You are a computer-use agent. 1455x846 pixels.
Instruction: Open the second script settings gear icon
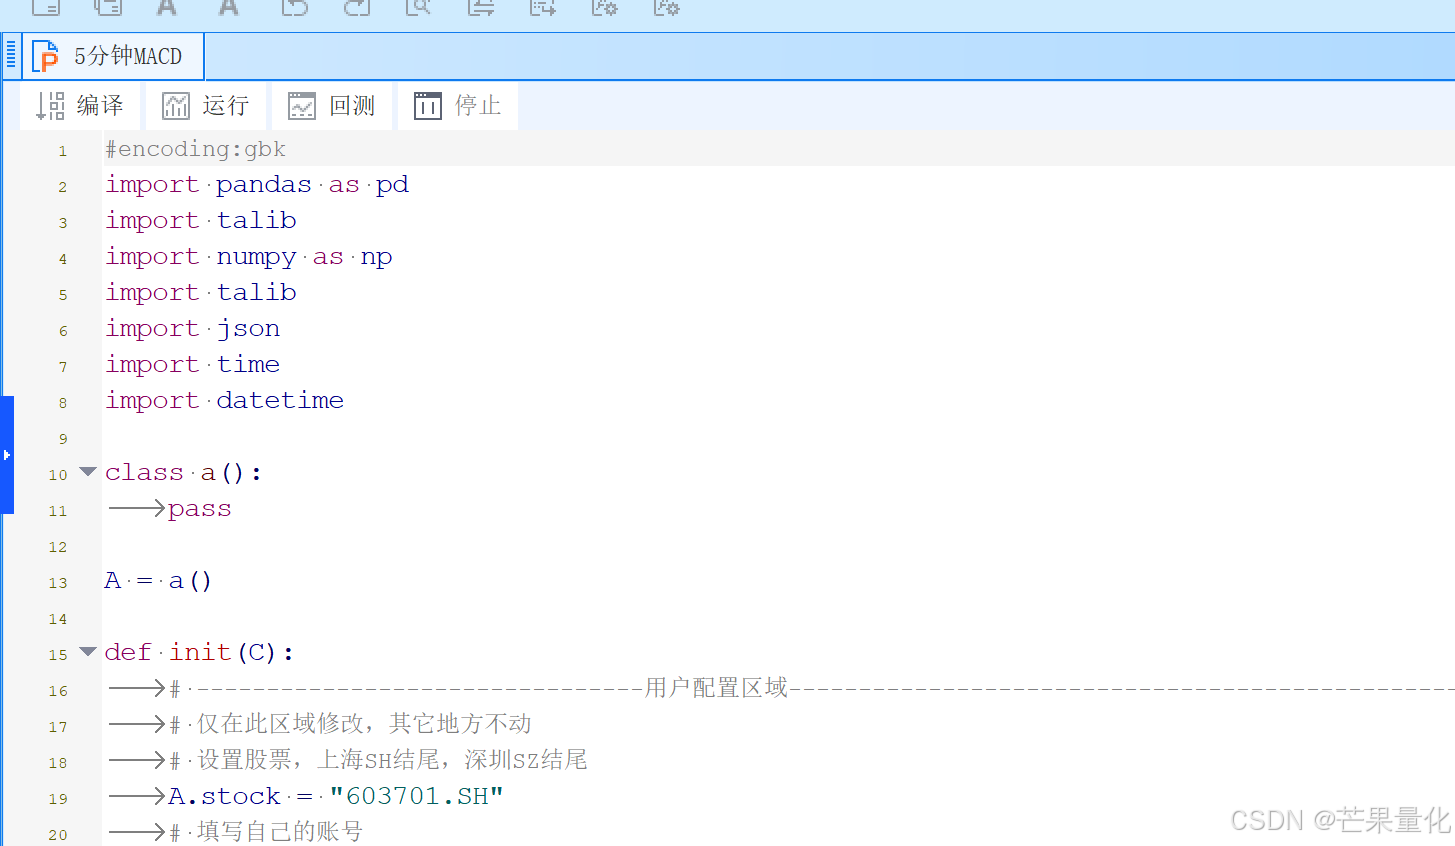pos(666,12)
